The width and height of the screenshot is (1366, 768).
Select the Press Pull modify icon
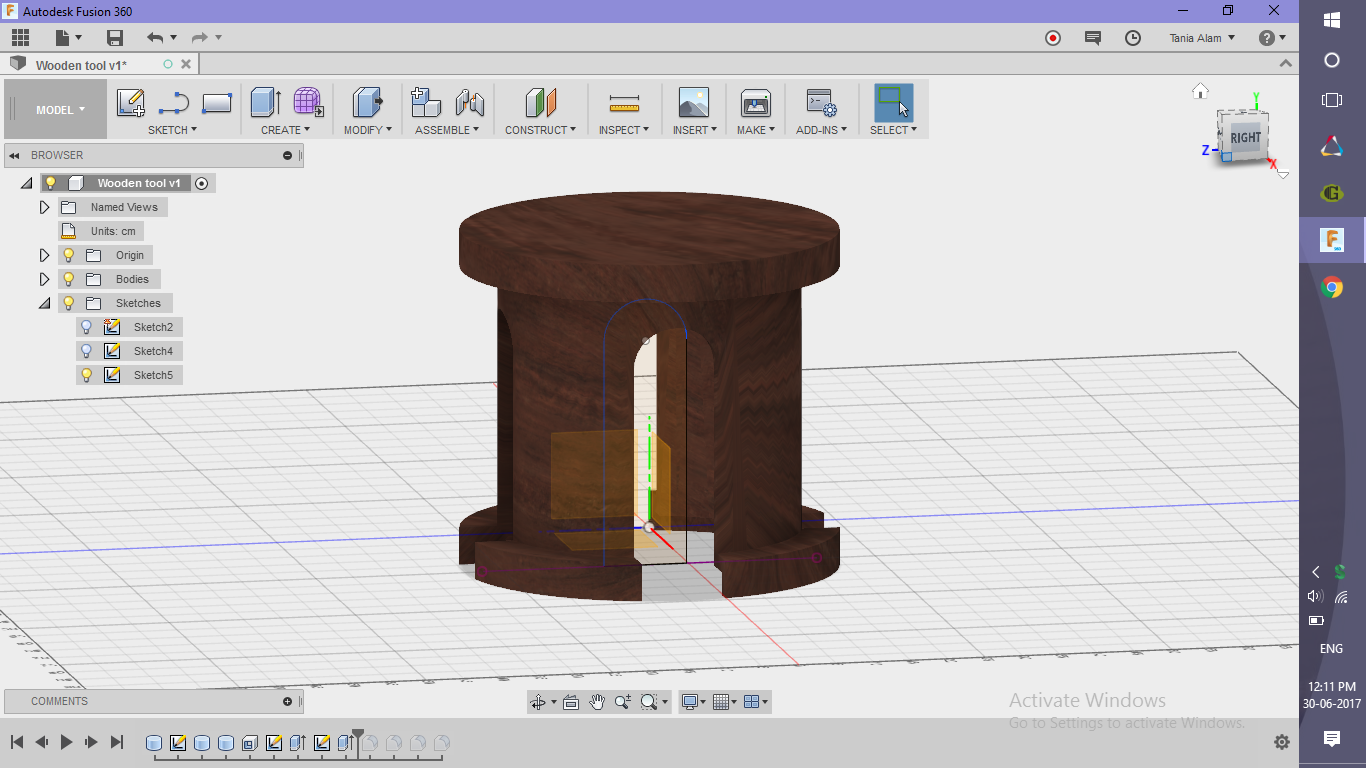coord(367,102)
